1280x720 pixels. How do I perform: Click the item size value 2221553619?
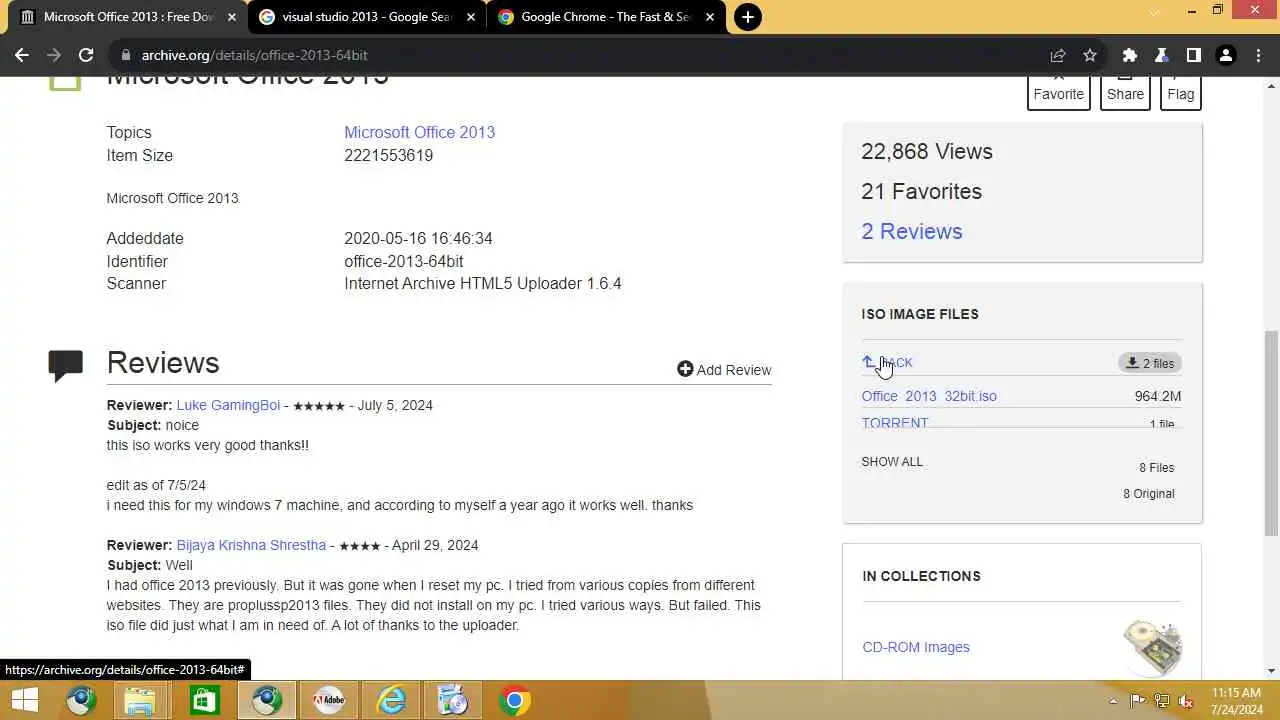[388, 155]
